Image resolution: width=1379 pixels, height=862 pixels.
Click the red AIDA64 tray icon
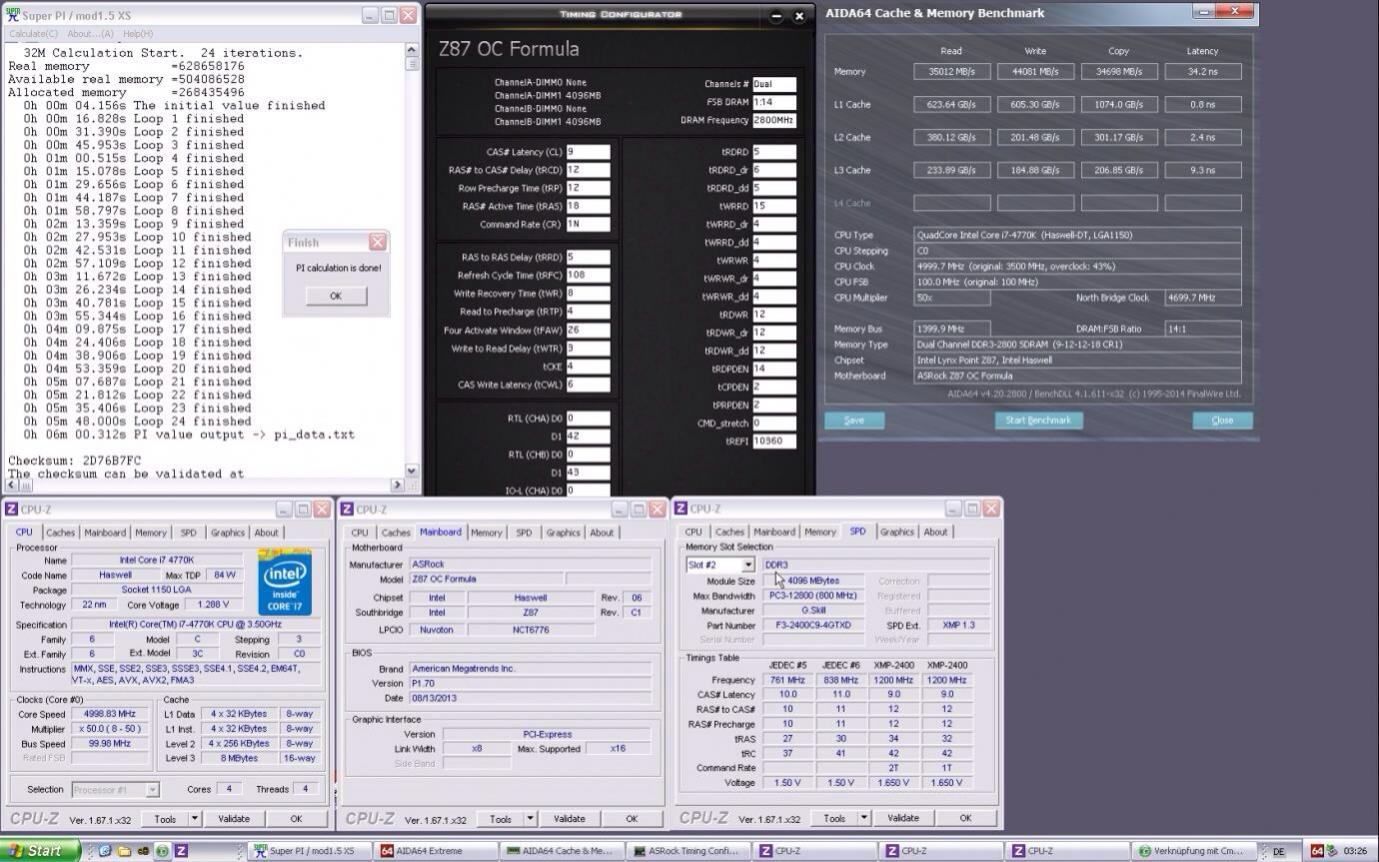click(x=1317, y=851)
